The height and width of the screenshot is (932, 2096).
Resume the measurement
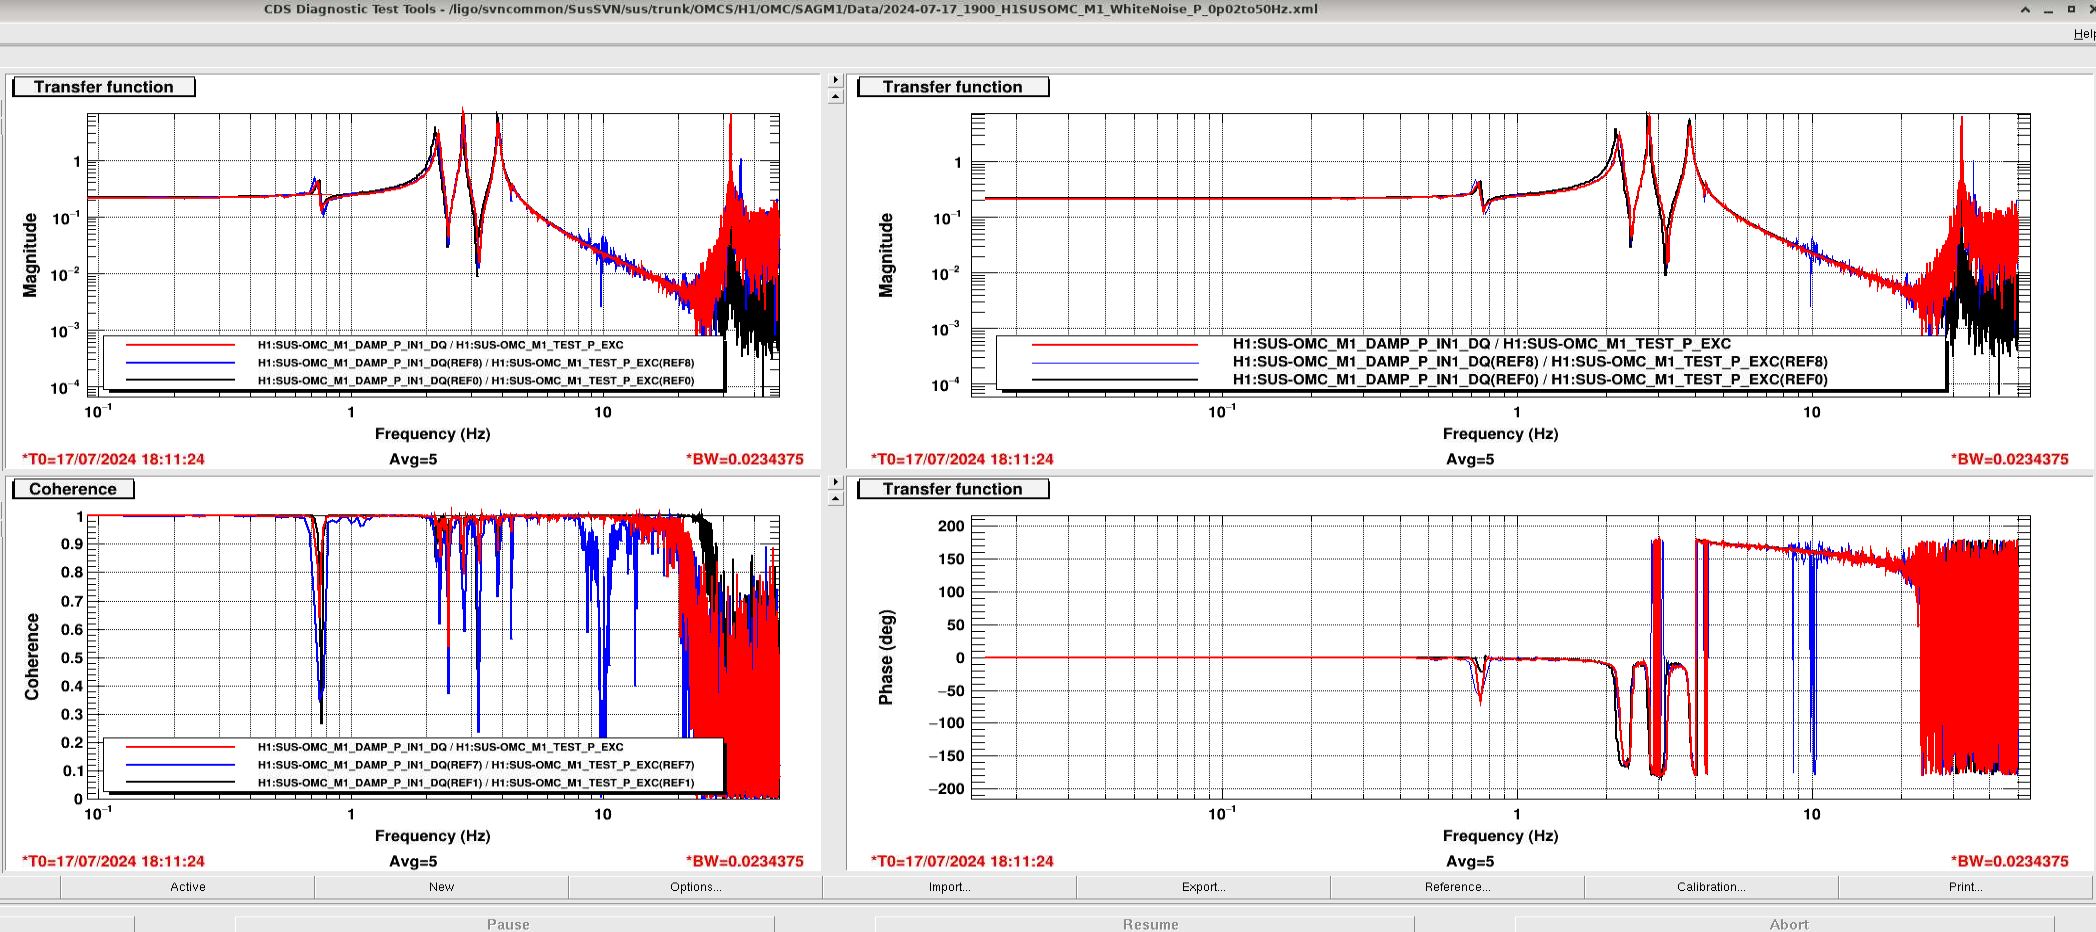click(x=1150, y=924)
